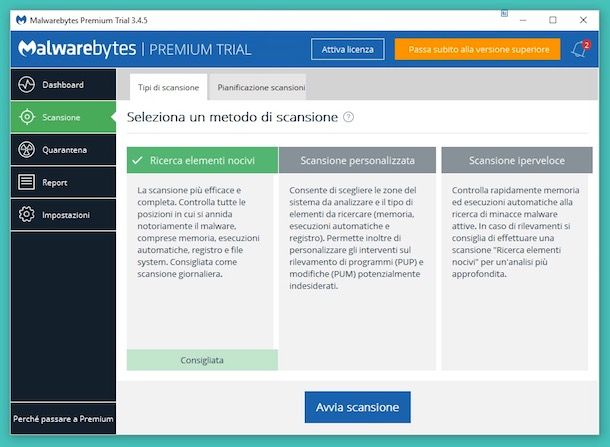Open the Dashboard section

[x=63, y=84]
